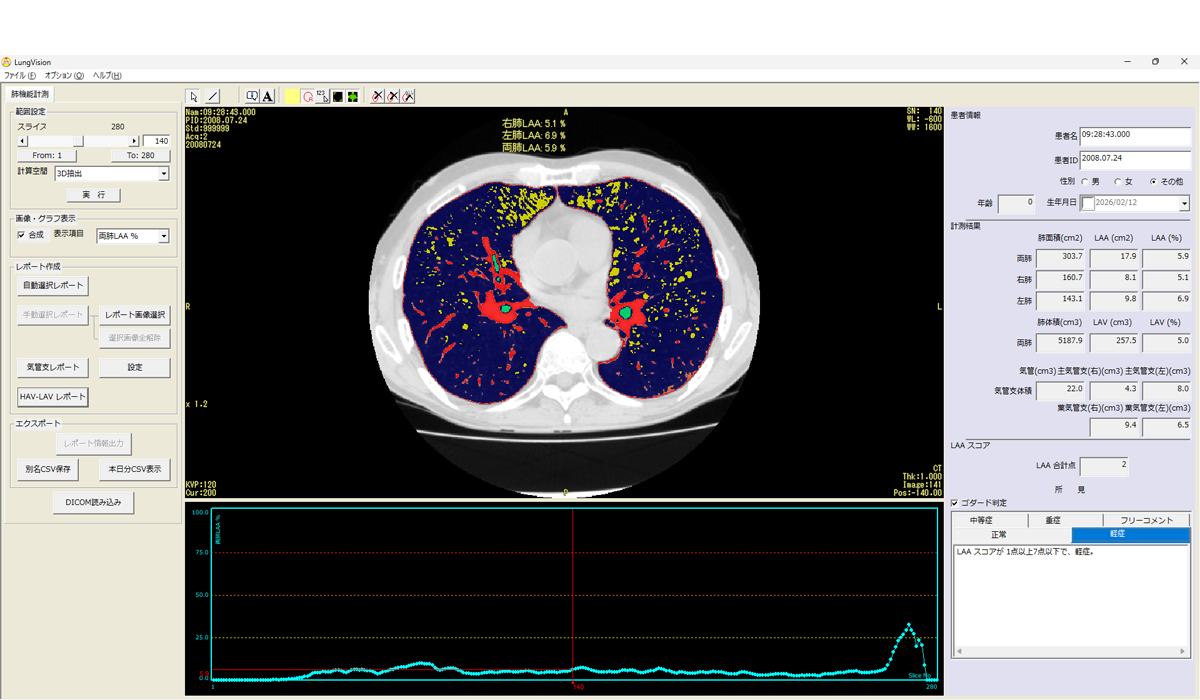This screenshot has width=1200, height=700.
Task: Click the slice slider thumb
Action: pos(79,141)
